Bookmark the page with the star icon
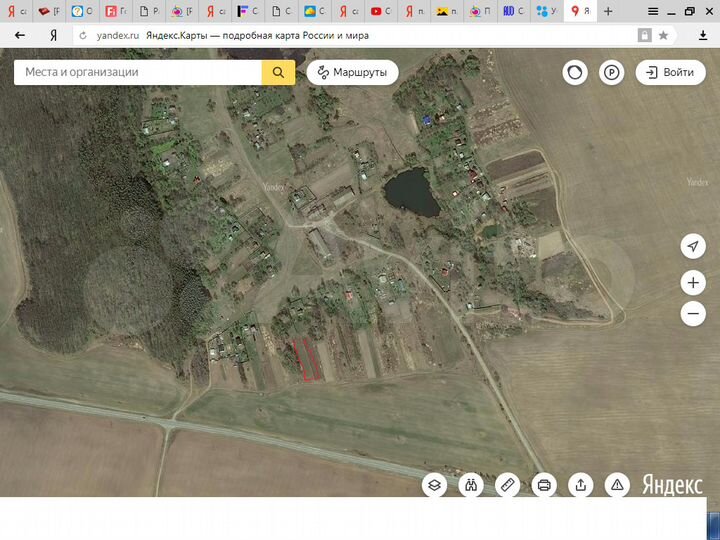 (x=664, y=35)
